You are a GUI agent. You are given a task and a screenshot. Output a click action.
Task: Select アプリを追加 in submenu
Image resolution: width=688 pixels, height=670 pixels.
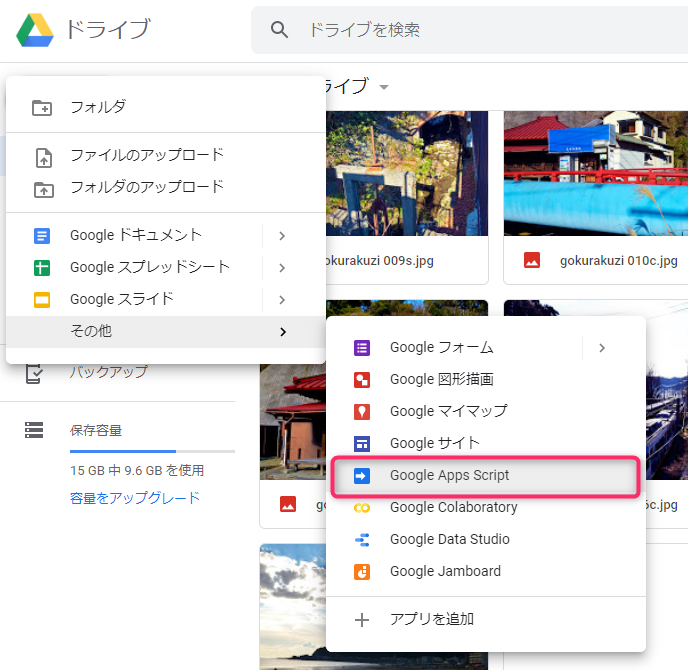[x=486, y=620]
